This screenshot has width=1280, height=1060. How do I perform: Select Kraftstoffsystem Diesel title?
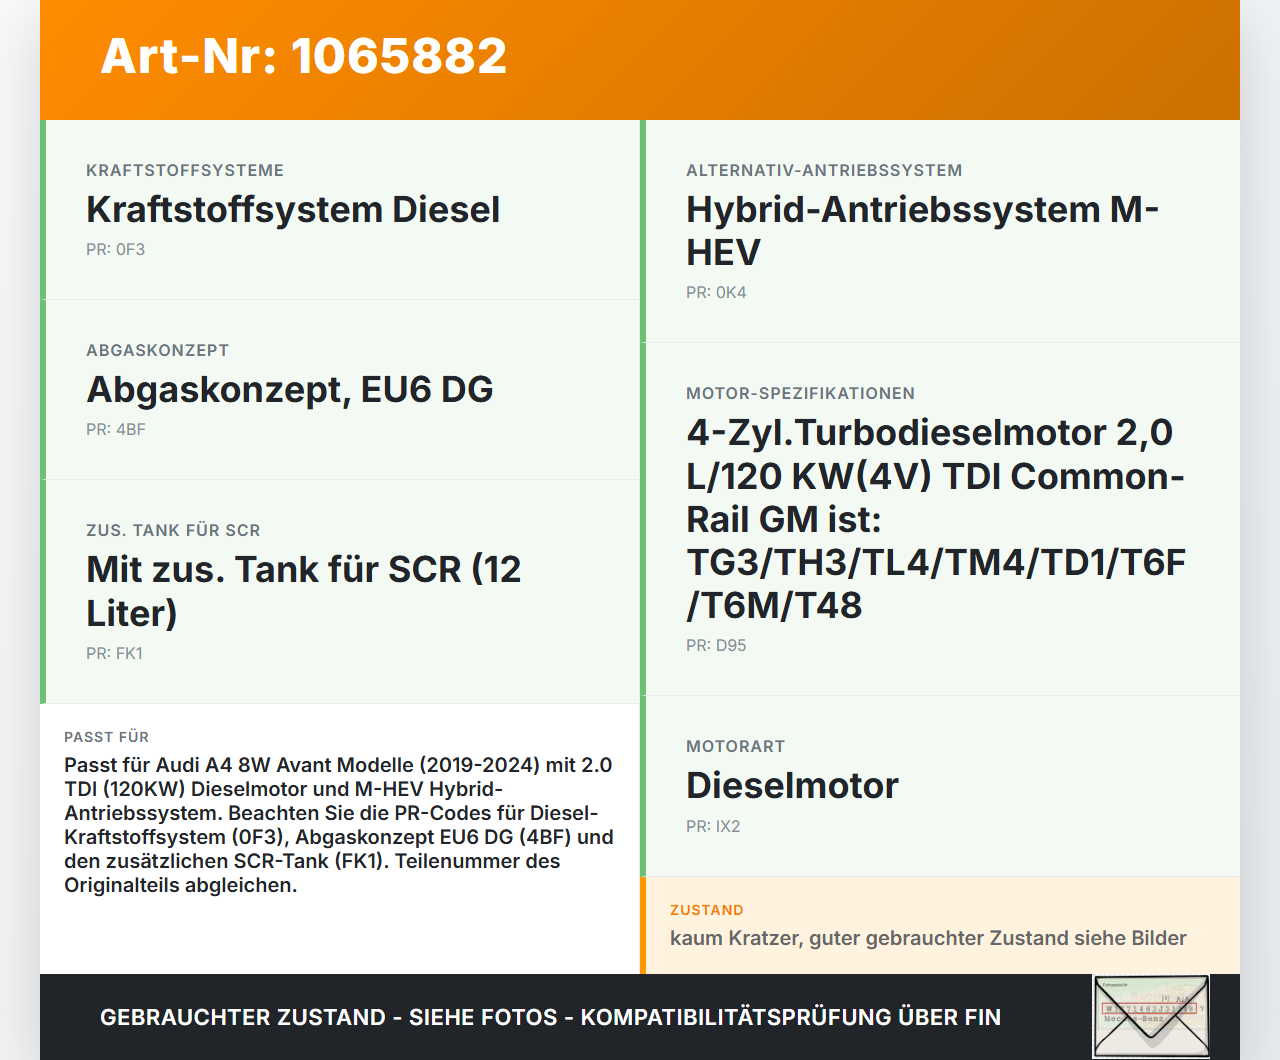pos(293,209)
